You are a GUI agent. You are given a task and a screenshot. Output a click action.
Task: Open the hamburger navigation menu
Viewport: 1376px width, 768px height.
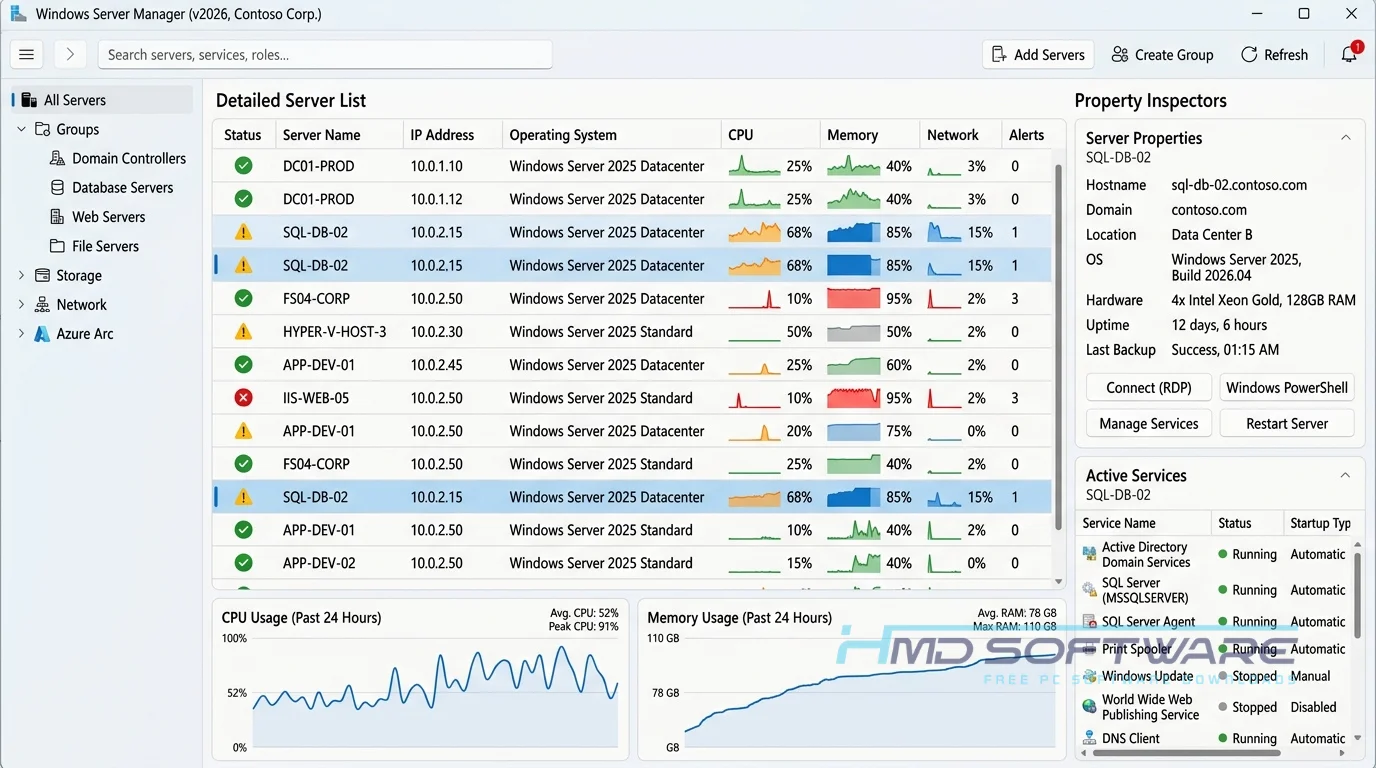(x=27, y=55)
